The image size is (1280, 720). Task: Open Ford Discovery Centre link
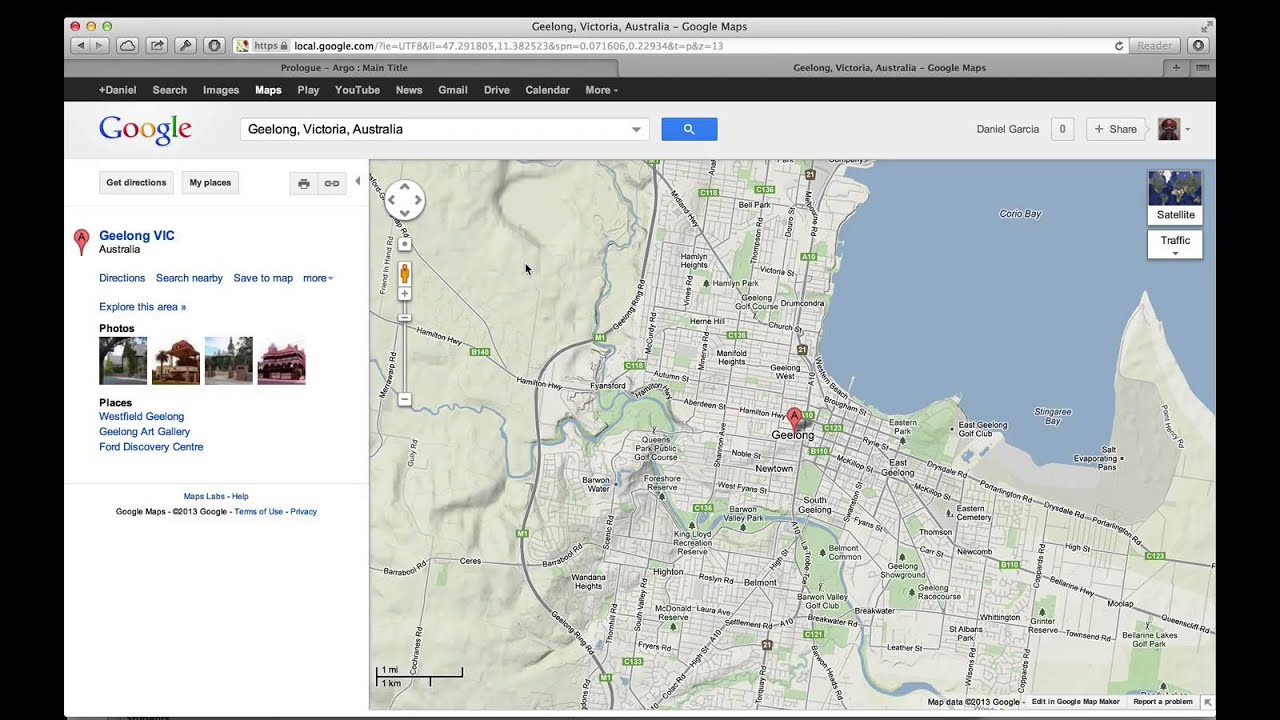click(x=151, y=447)
